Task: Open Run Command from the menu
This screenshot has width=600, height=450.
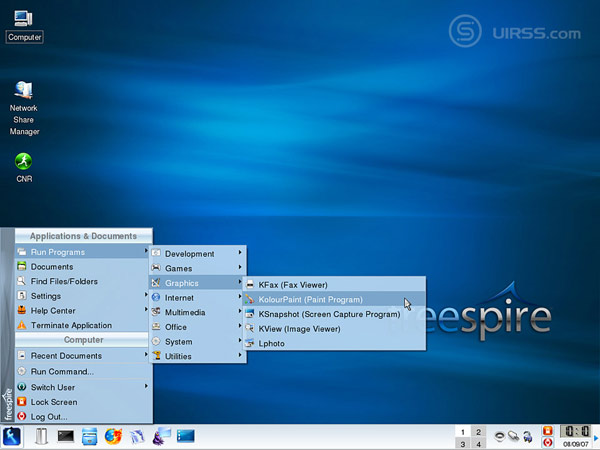Action: pyautogui.click(x=62, y=371)
